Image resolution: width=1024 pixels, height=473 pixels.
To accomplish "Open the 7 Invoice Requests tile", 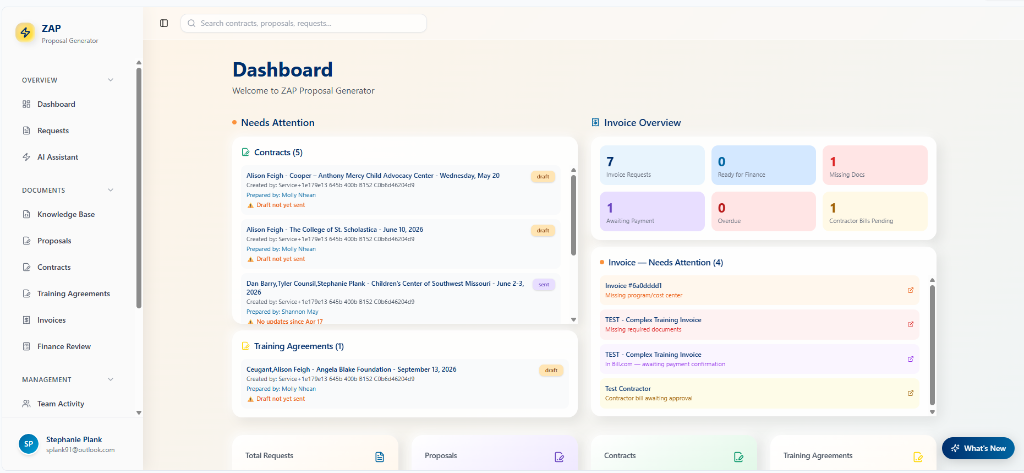I will tap(652, 165).
